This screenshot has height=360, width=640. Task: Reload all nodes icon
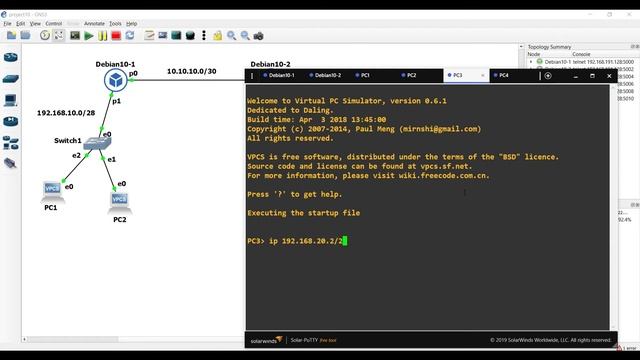tap(130, 36)
